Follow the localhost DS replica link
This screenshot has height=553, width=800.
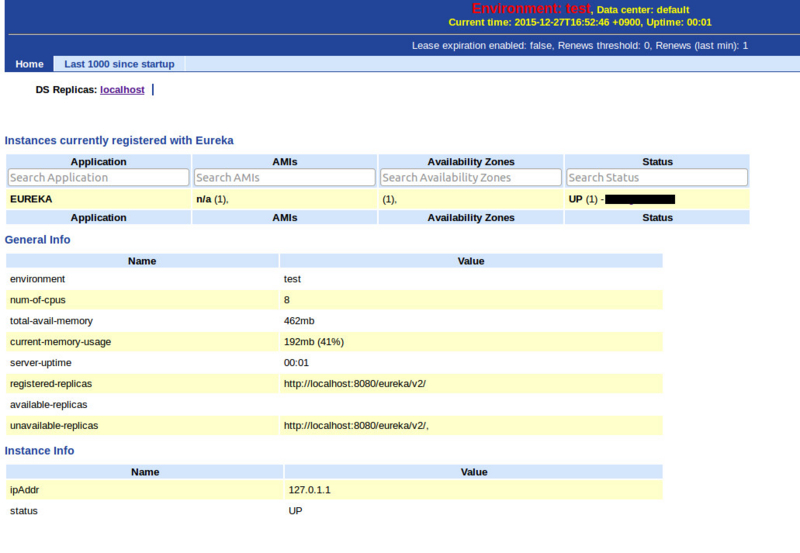(x=122, y=90)
